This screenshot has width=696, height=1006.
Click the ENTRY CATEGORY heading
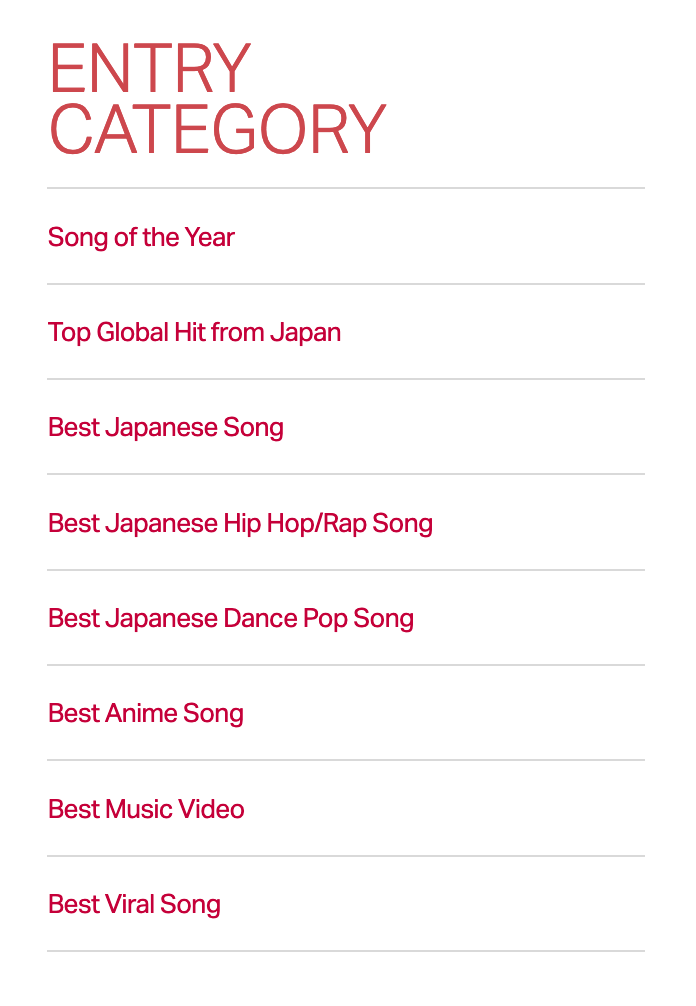(x=217, y=99)
